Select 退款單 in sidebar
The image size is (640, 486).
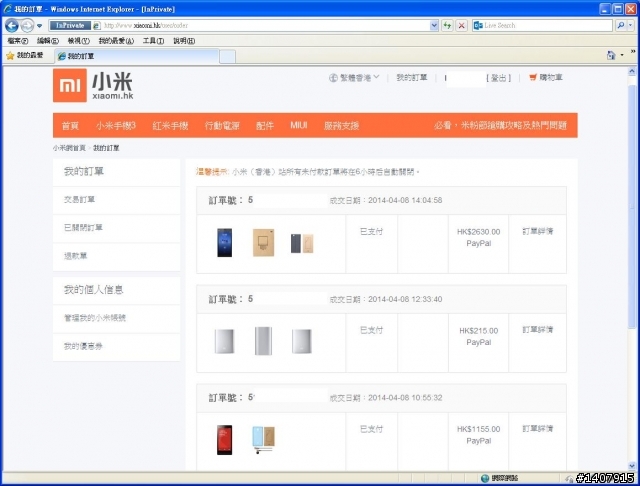tap(76, 256)
